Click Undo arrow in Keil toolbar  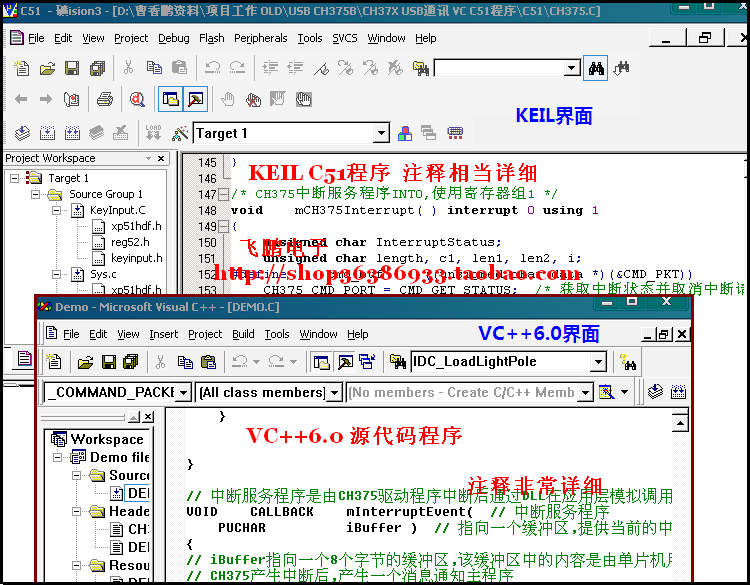coord(212,68)
